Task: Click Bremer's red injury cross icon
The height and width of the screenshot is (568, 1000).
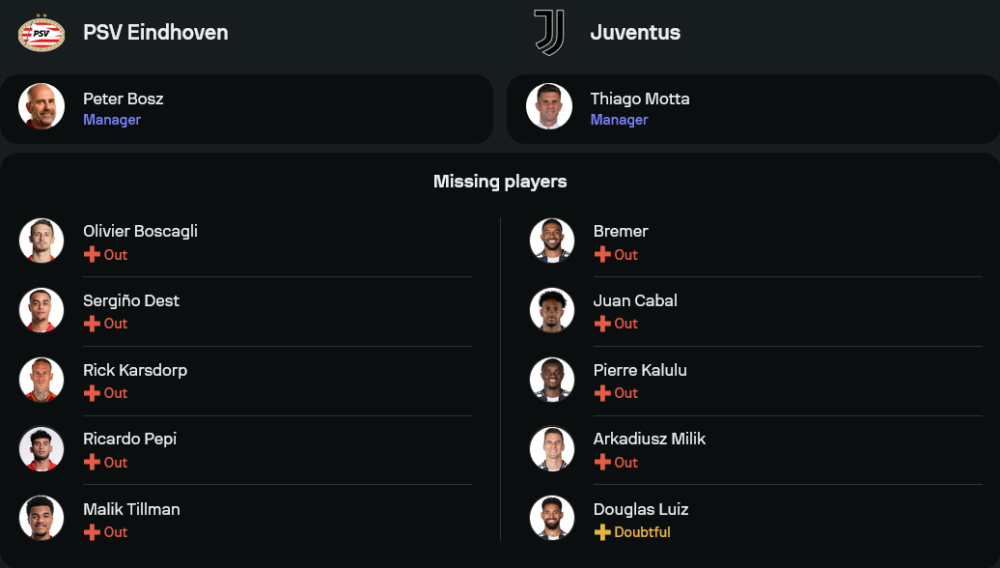Action: (x=602, y=255)
